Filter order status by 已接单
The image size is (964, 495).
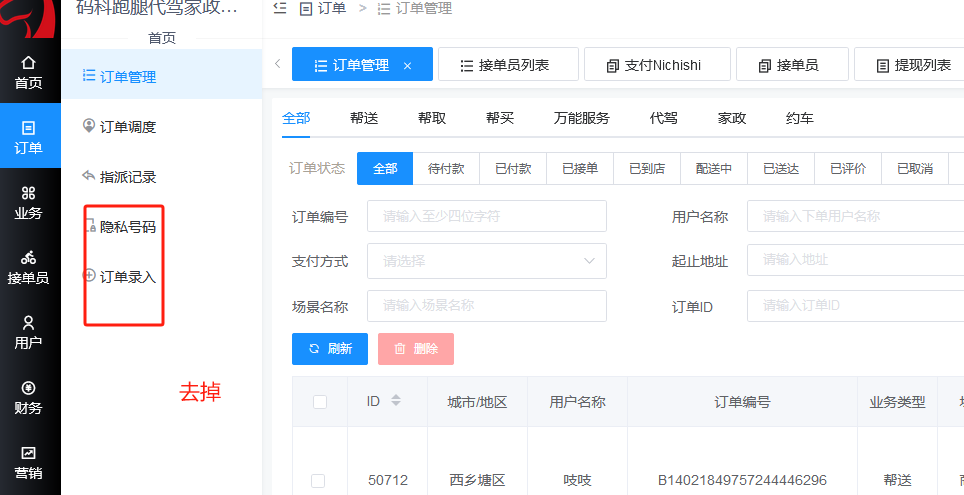coord(580,168)
